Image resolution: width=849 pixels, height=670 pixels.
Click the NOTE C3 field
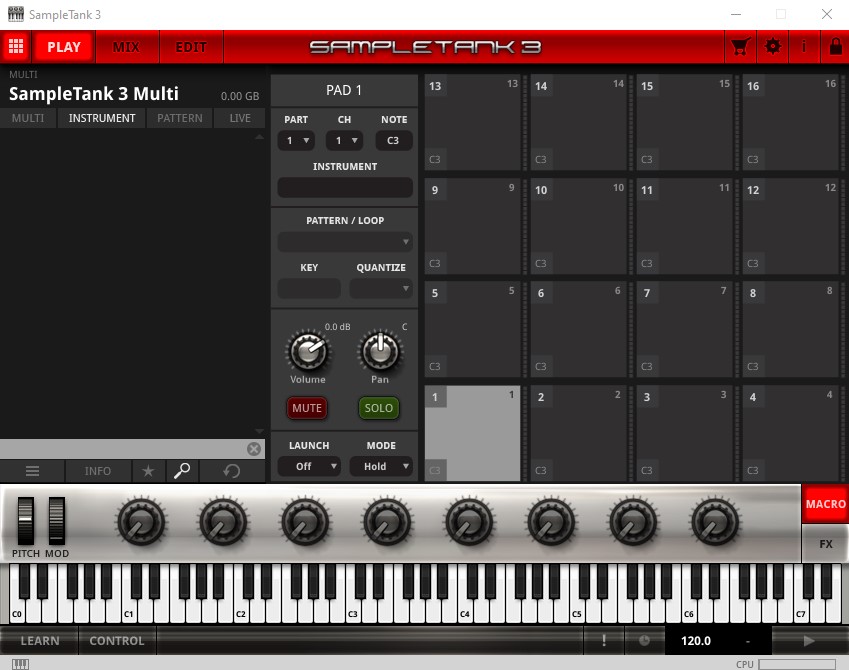(x=393, y=141)
